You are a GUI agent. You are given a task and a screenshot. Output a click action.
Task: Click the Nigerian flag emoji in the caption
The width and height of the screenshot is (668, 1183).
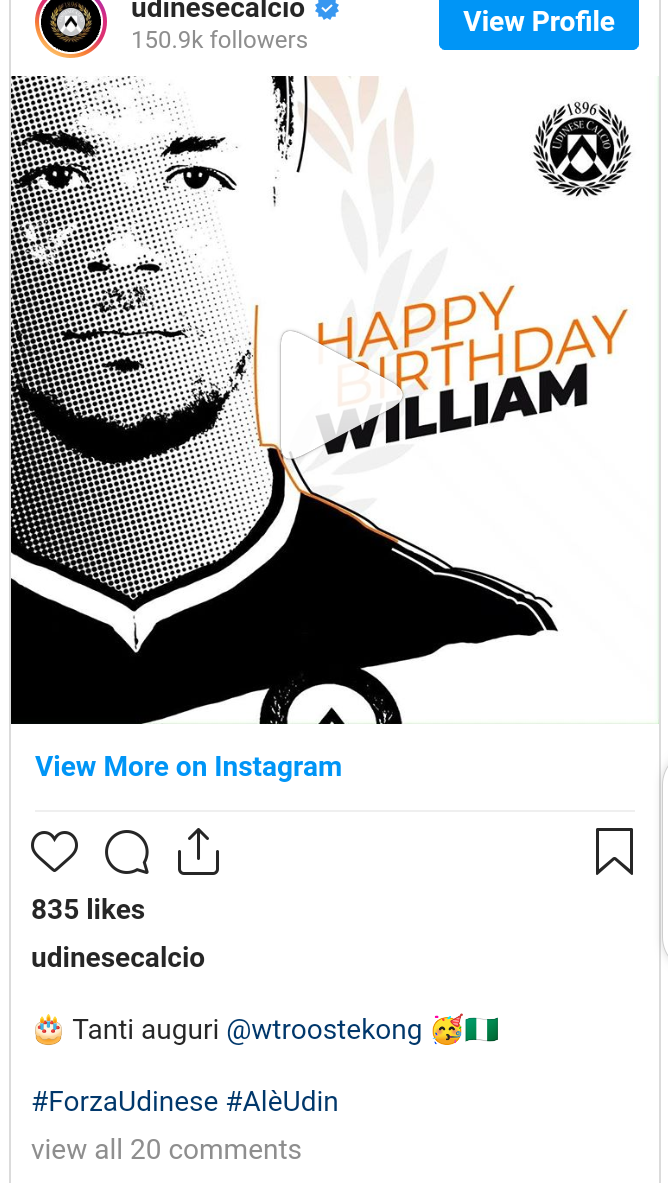coord(482,1029)
